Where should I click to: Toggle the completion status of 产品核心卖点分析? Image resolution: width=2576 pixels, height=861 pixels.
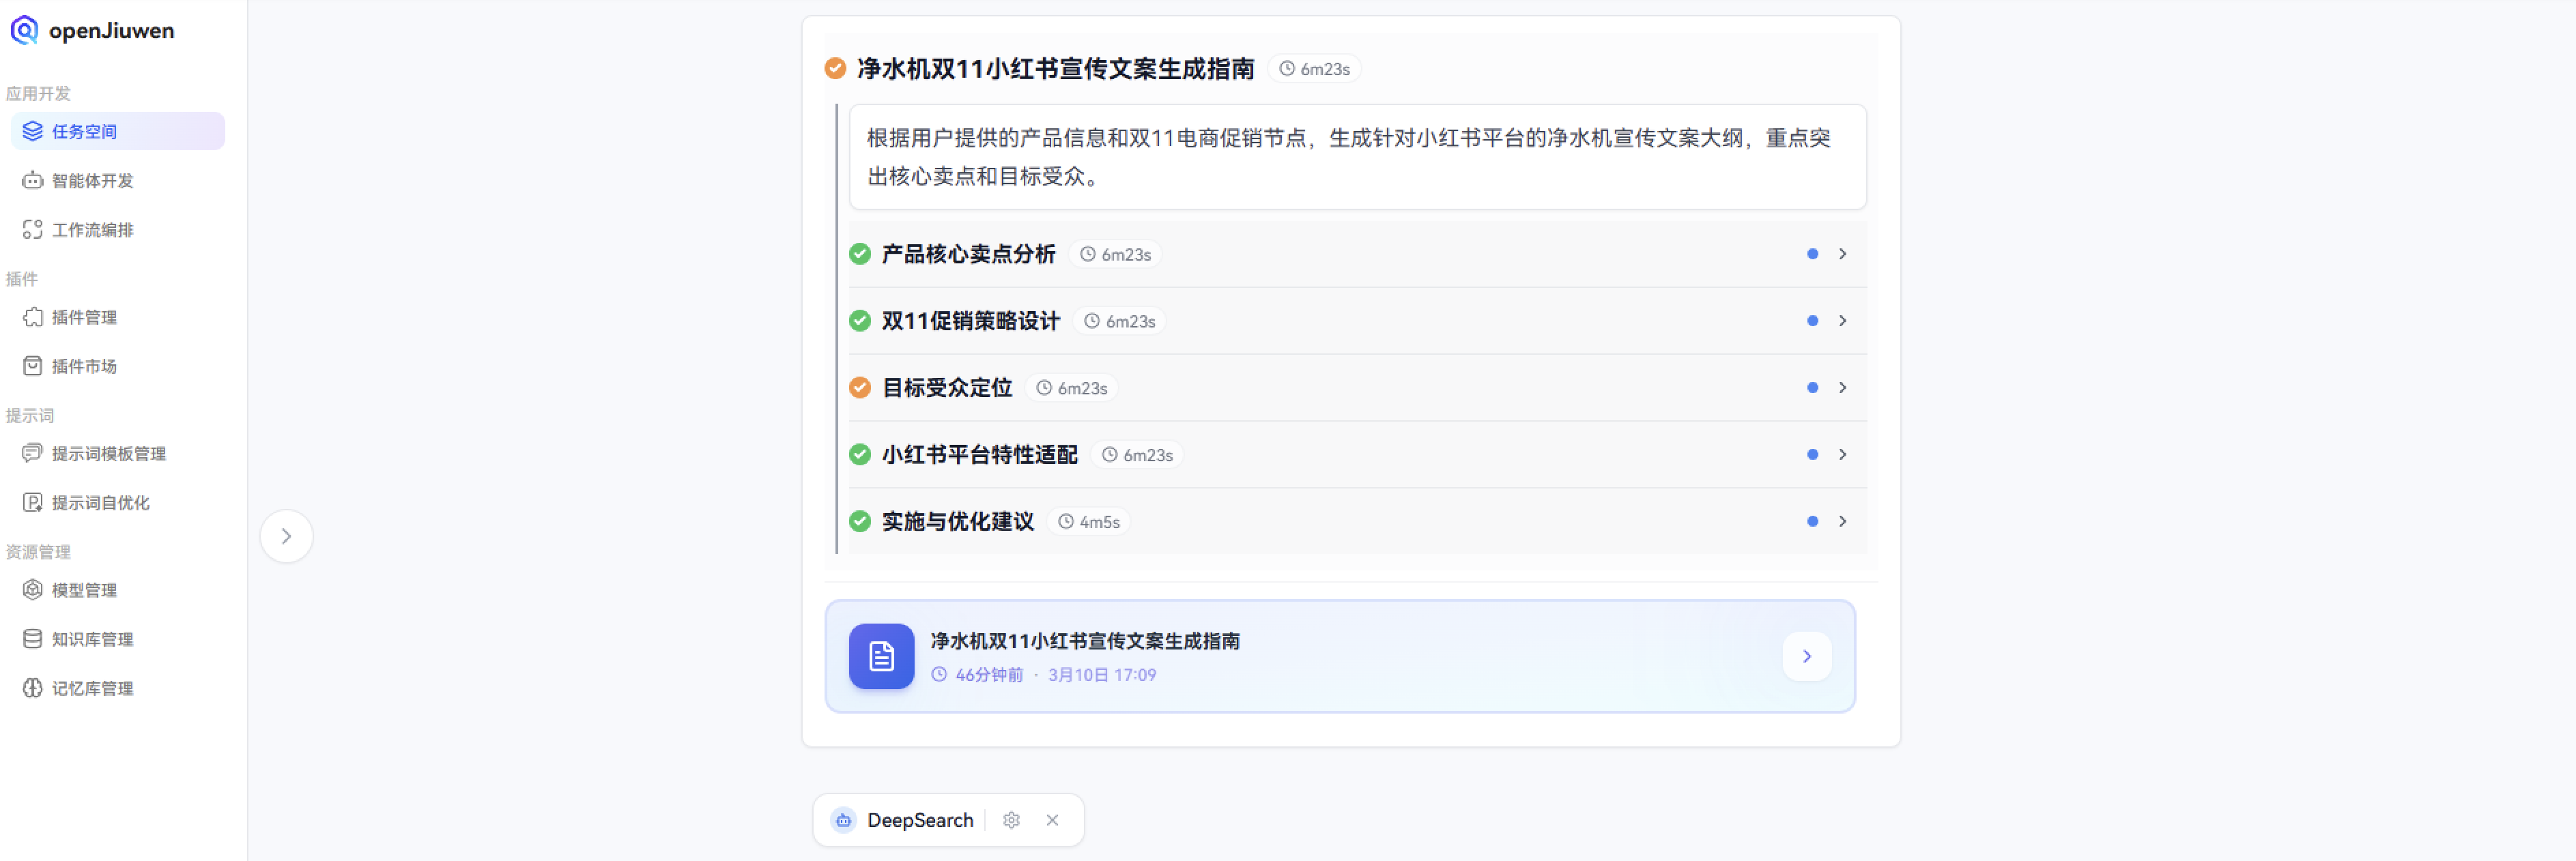(860, 254)
